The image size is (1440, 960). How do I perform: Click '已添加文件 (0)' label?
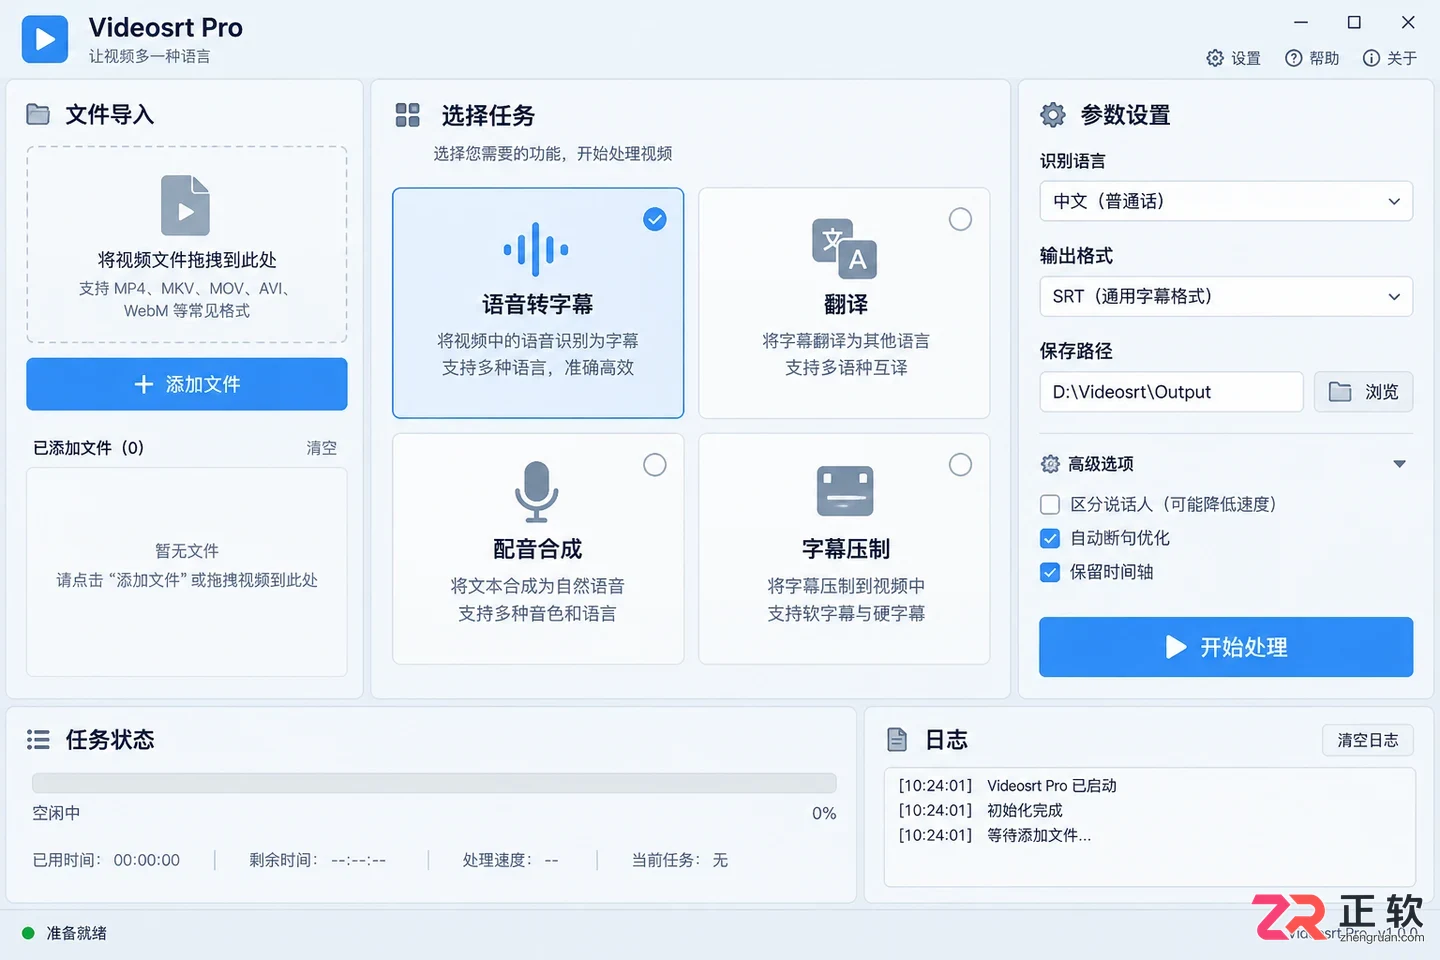pyautogui.click(x=89, y=448)
